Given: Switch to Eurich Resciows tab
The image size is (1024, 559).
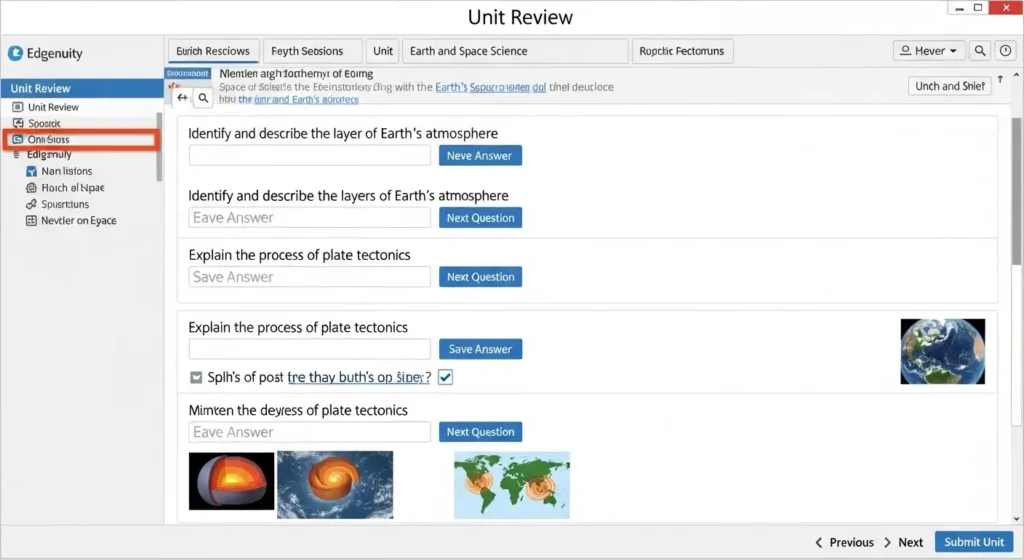Looking at the screenshot, I should (213, 51).
